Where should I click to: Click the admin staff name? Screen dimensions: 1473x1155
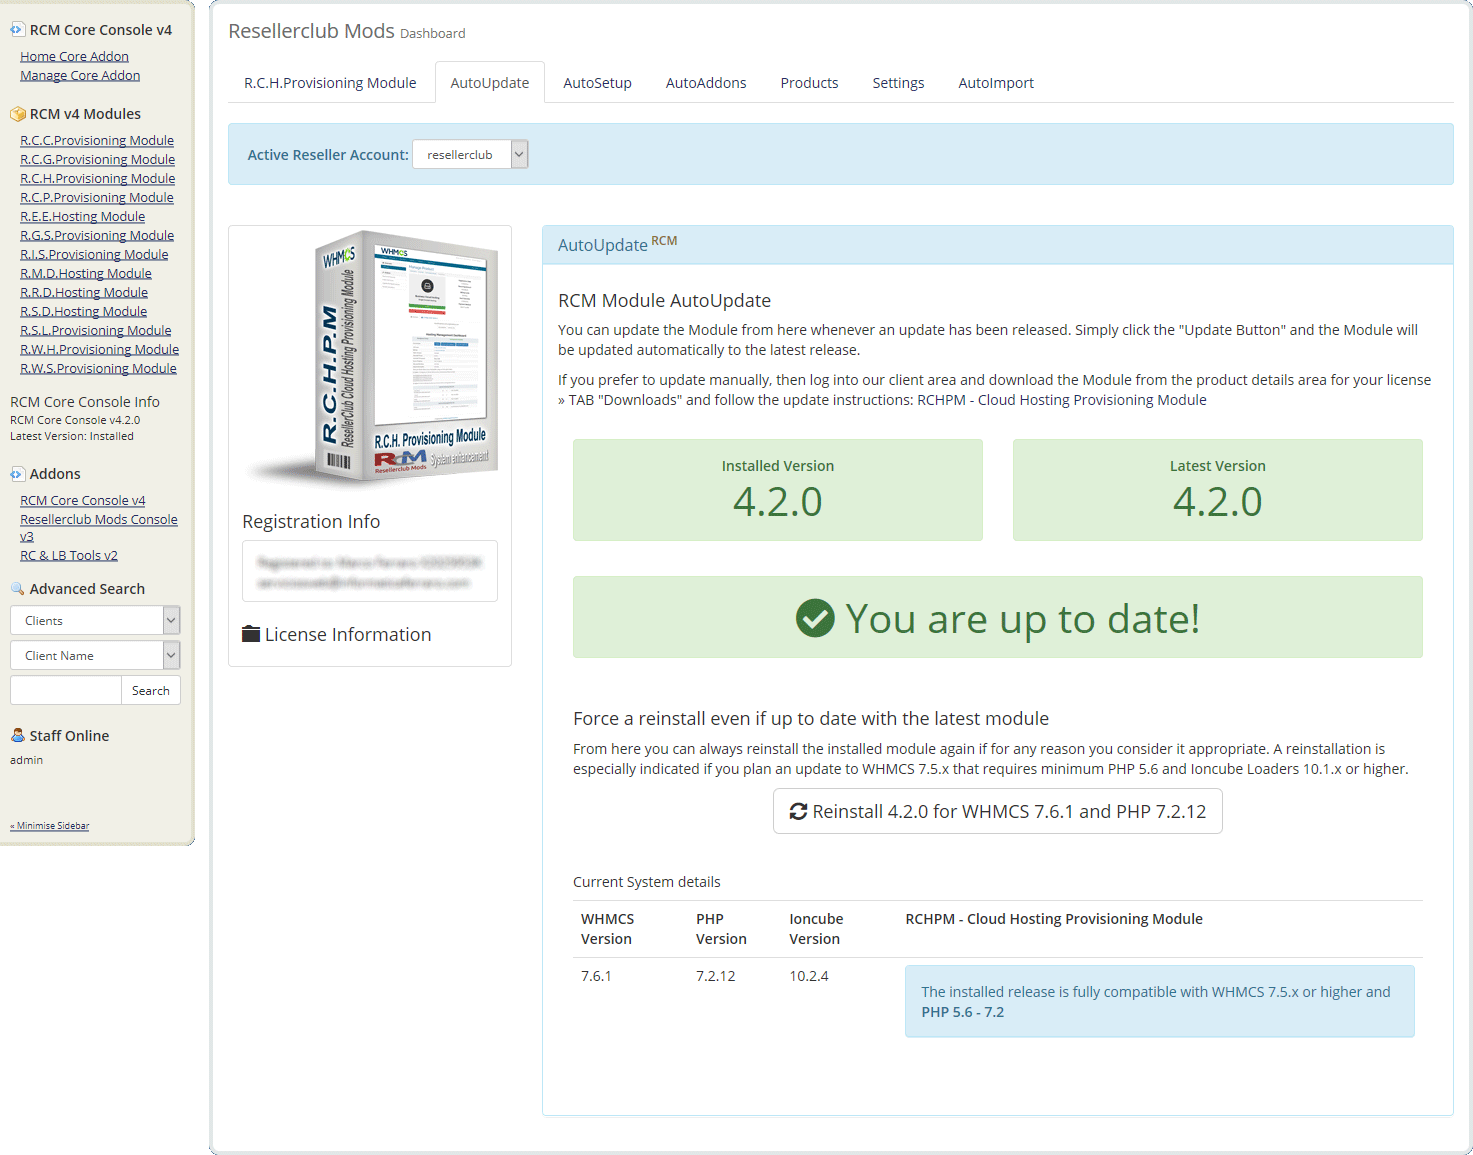click(26, 760)
